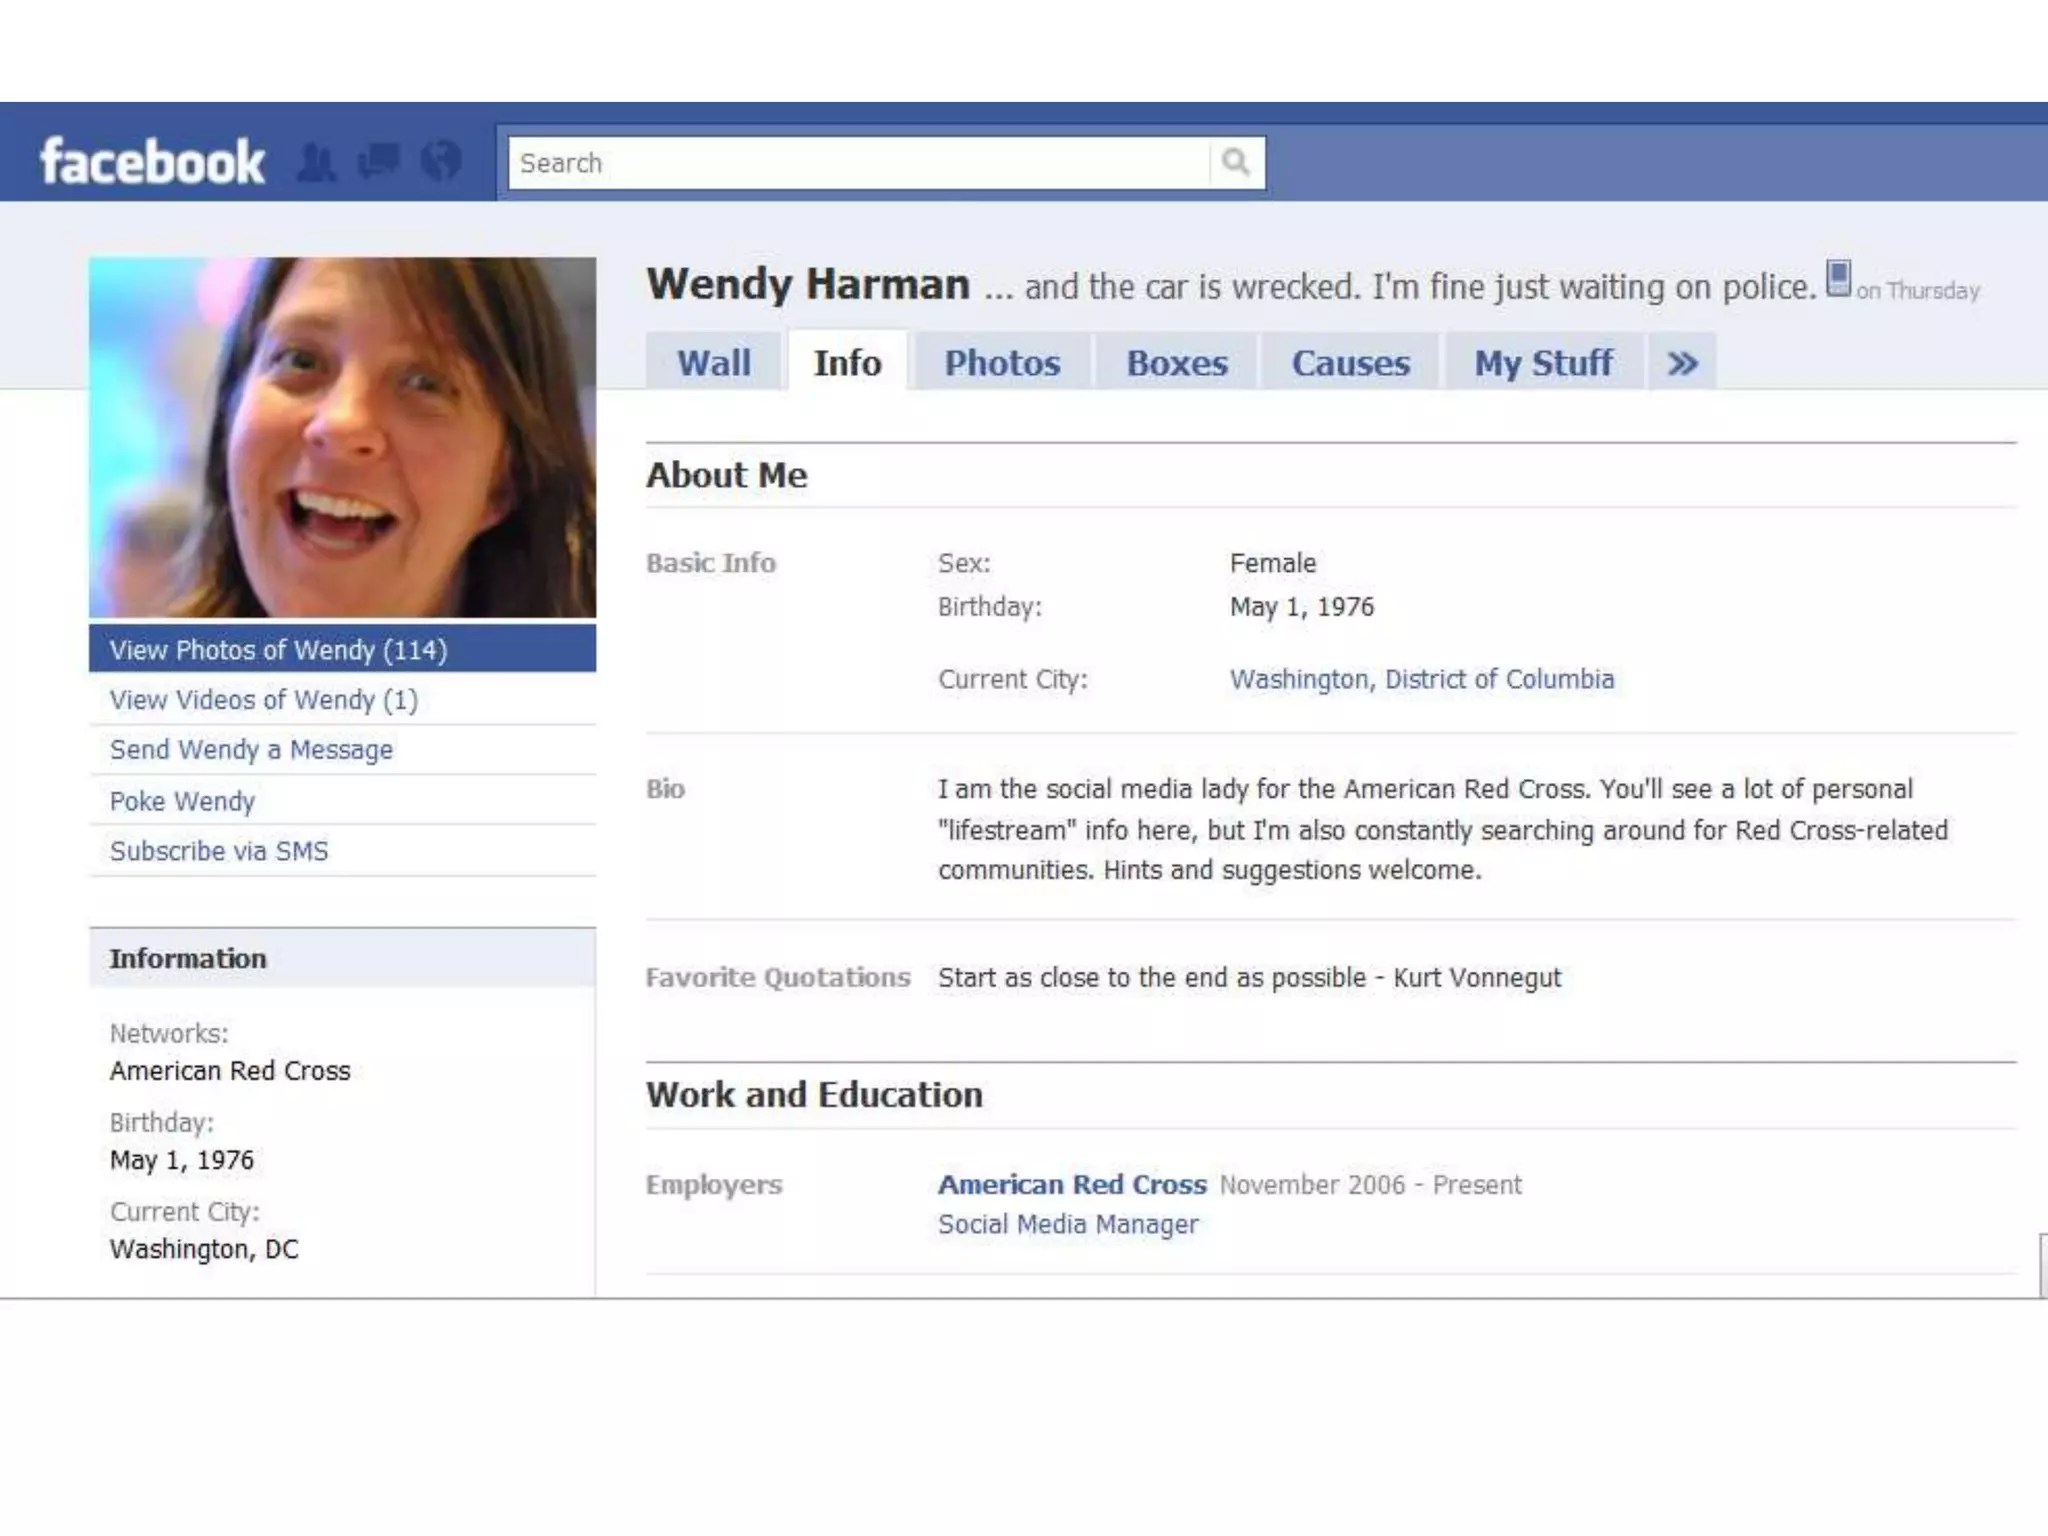2048x1536 pixels.
Task: Open American Red Cross employer link
Action: tap(1072, 1185)
